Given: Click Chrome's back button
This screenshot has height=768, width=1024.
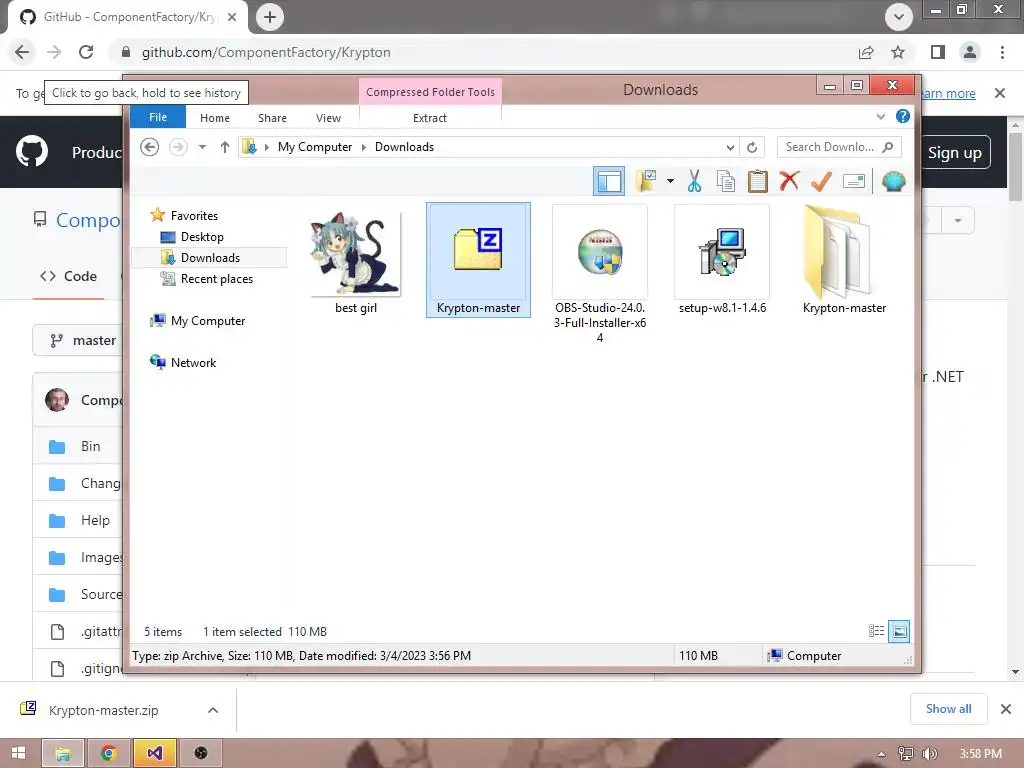Looking at the screenshot, I should [x=22, y=52].
